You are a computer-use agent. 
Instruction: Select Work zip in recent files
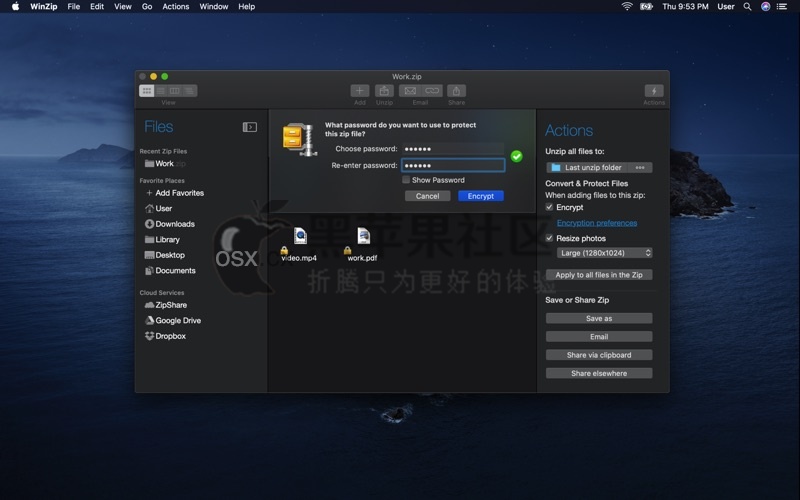165,164
